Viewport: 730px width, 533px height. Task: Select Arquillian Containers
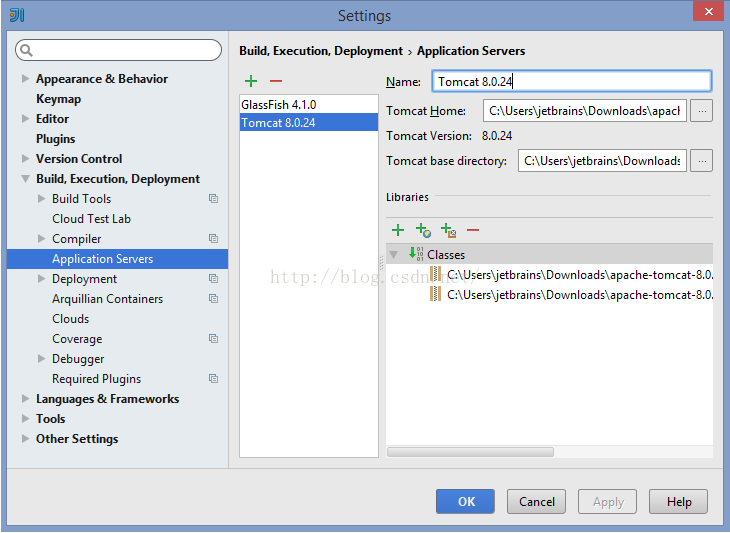[108, 299]
